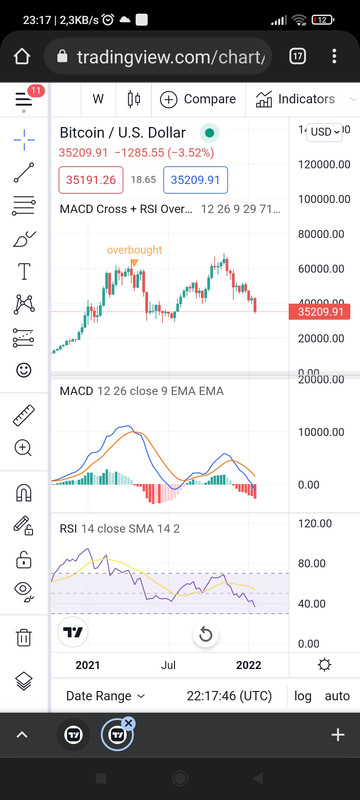Open the browser three-dot menu
360x800 pixels.
[x=334, y=57]
